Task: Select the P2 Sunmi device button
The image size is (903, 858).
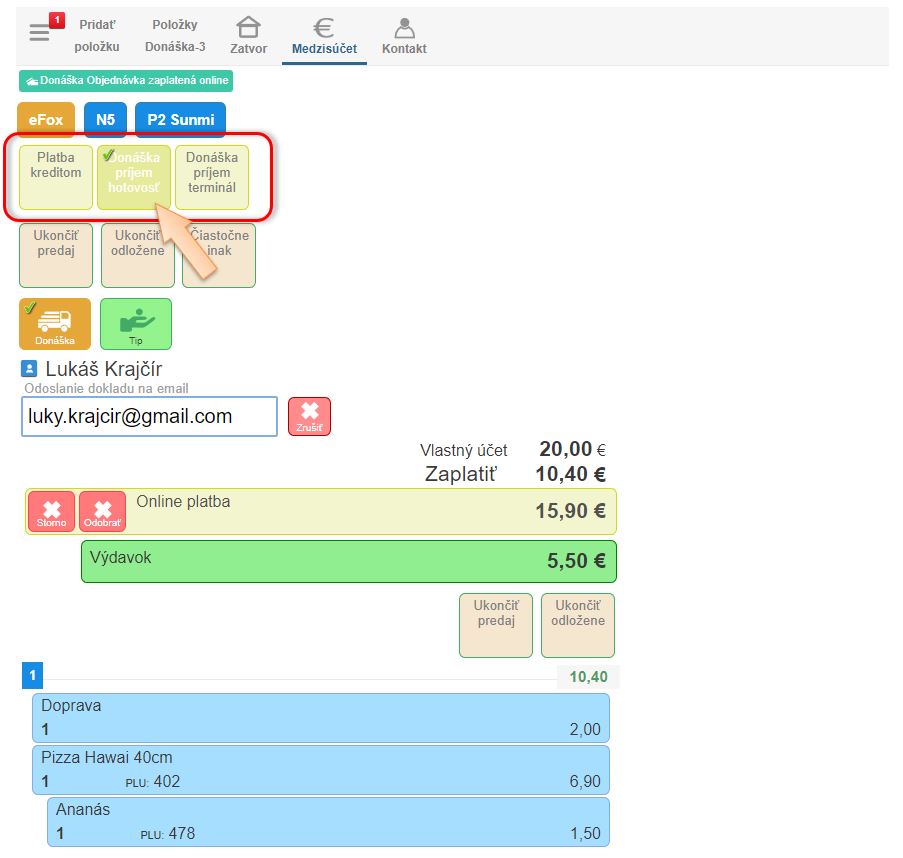Action: tap(180, 120)
